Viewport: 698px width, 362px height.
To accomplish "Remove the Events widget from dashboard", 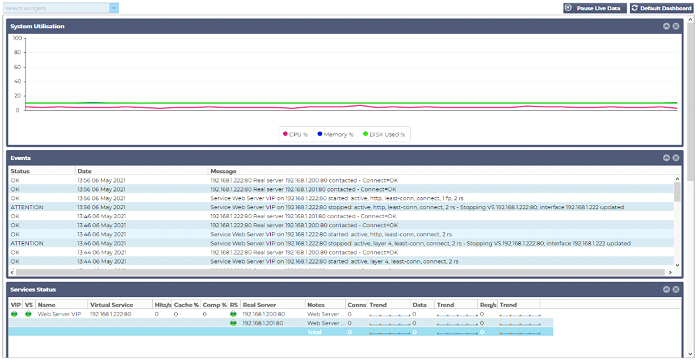I will [676, 158].
